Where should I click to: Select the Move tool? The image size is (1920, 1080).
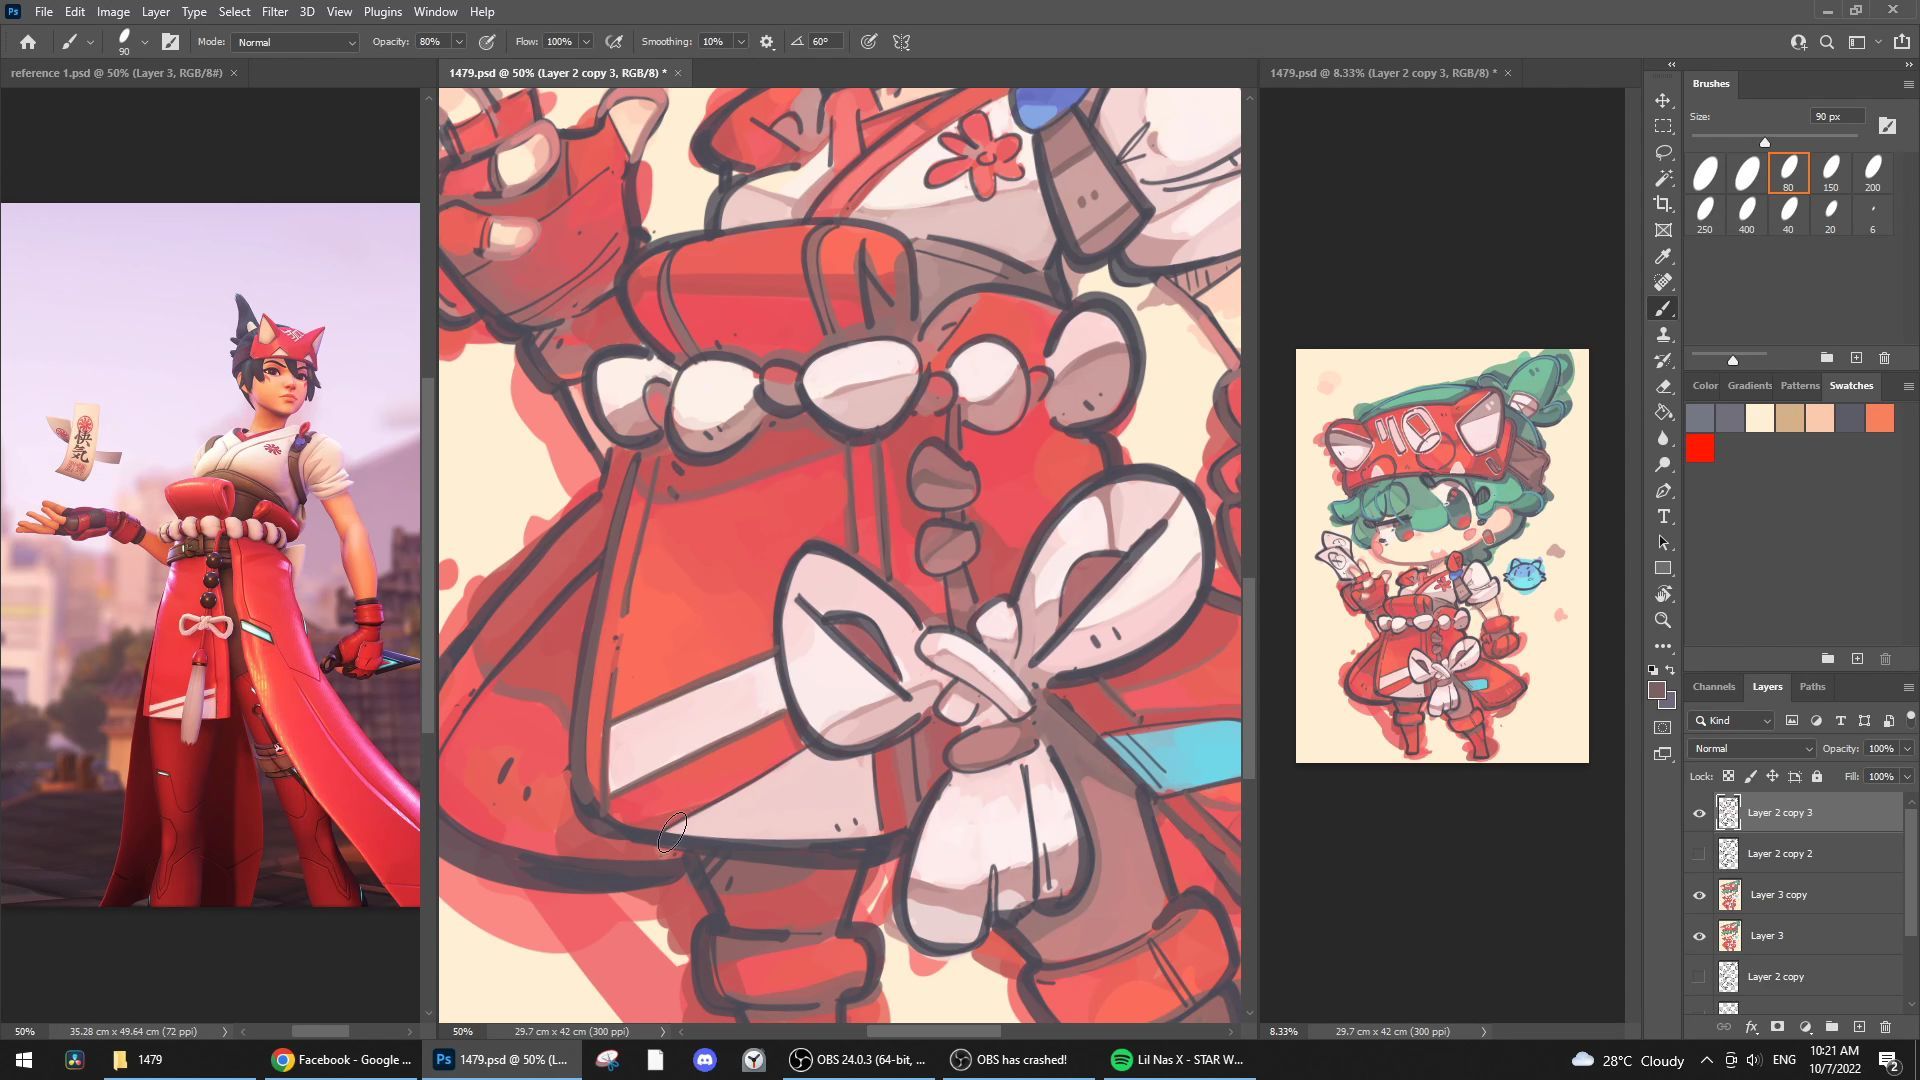[x=1663, y=101]
